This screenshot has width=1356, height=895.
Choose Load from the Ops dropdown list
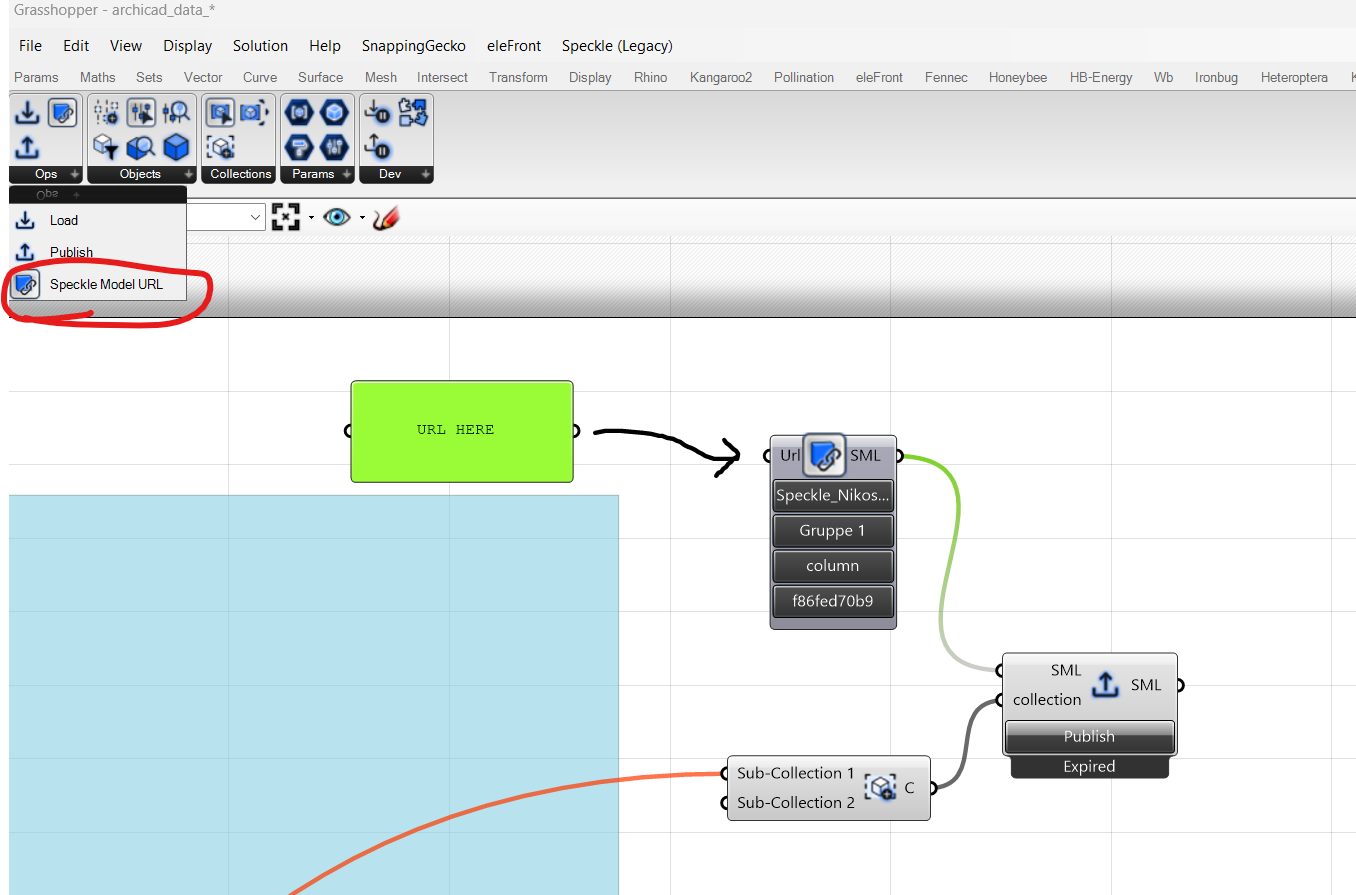[97, 220]
